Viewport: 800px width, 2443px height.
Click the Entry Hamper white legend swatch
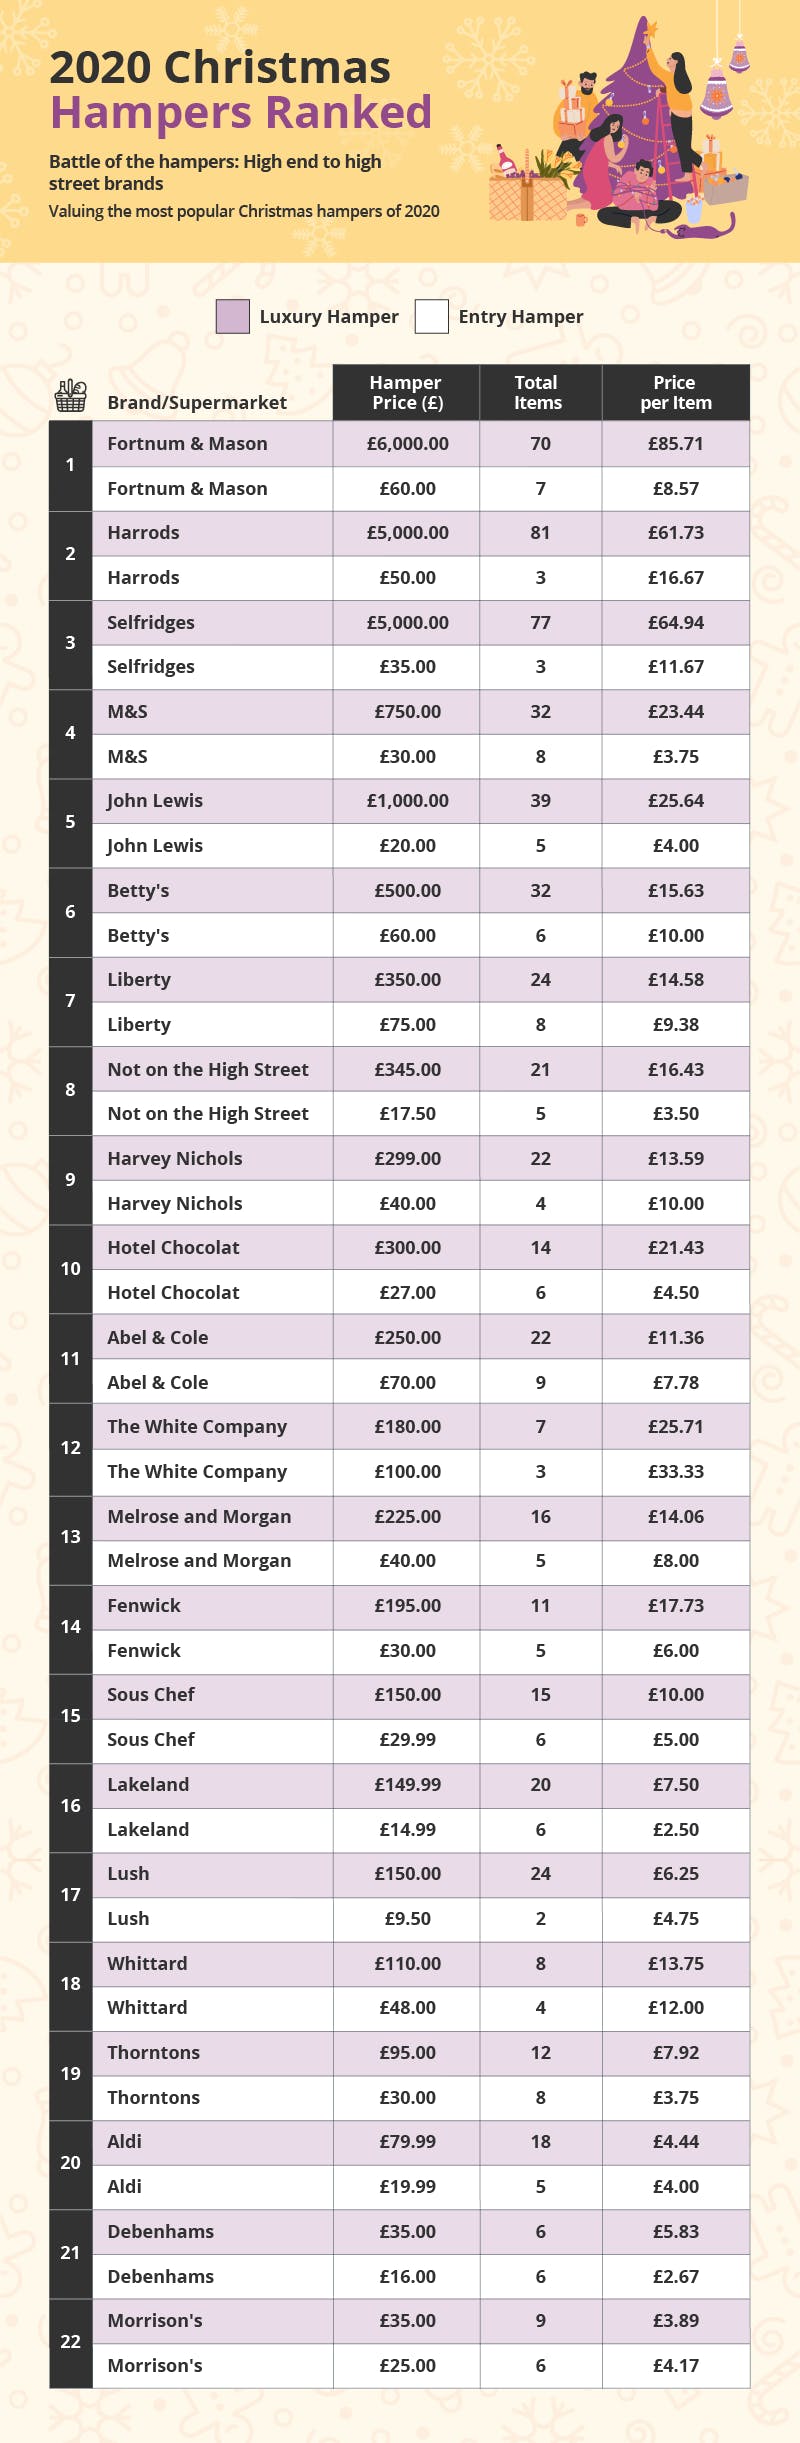(431, 316)
